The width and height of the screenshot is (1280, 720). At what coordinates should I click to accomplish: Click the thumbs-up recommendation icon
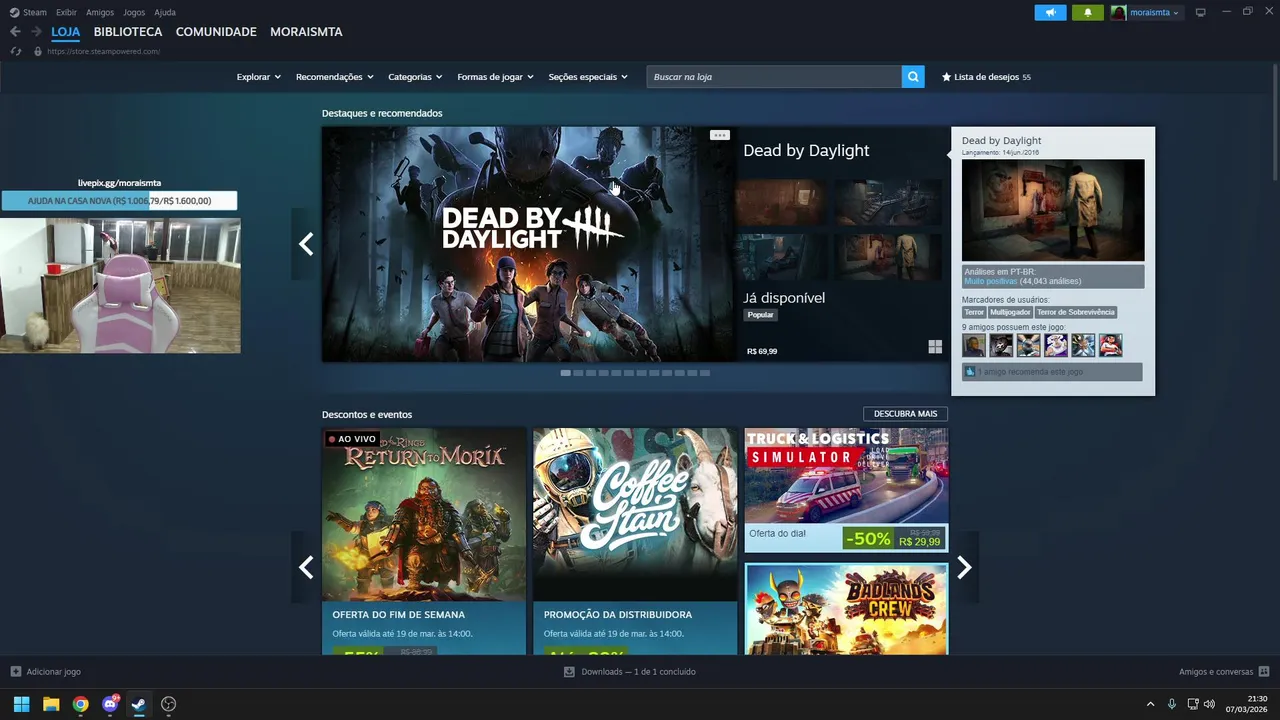point(969,372)
